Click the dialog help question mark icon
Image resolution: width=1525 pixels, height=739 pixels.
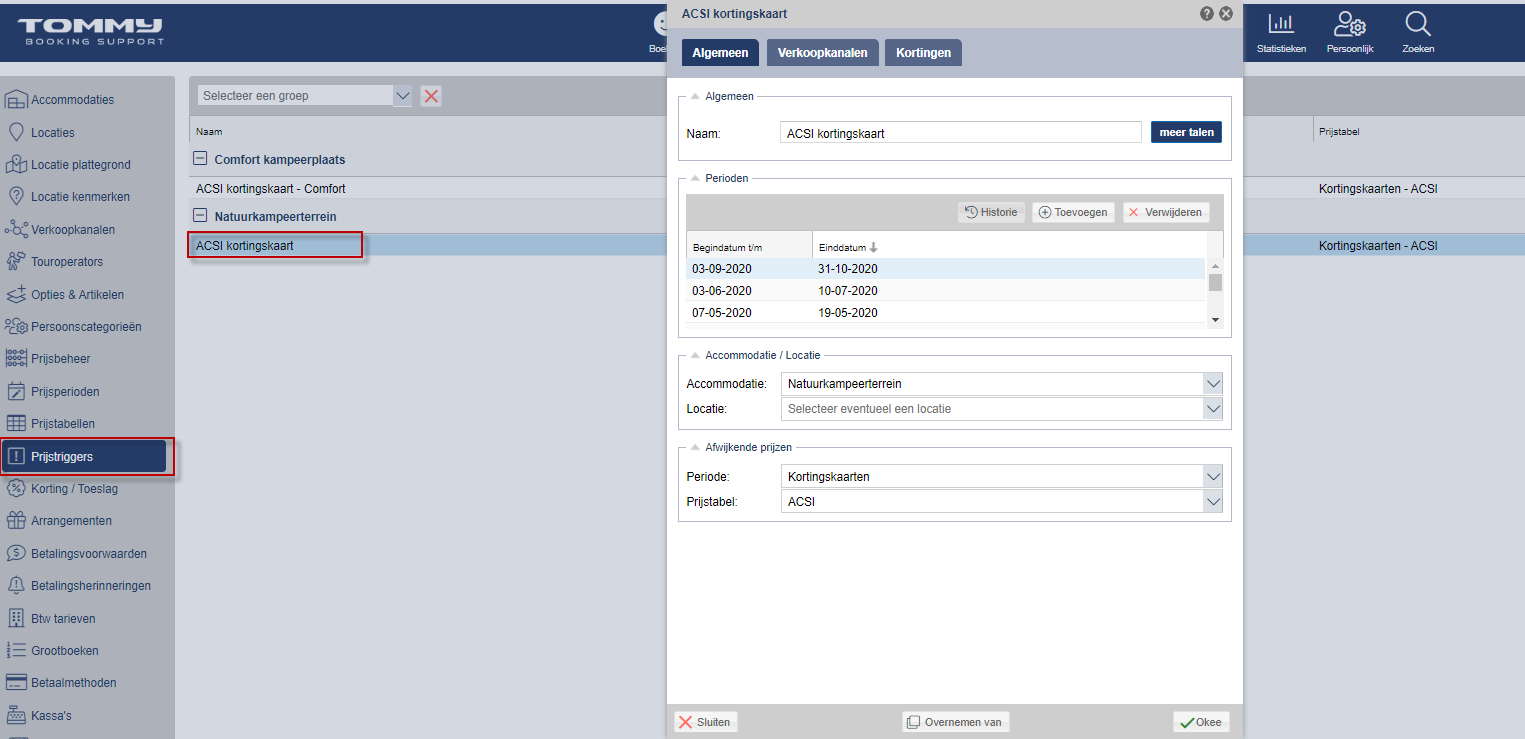1207,14
